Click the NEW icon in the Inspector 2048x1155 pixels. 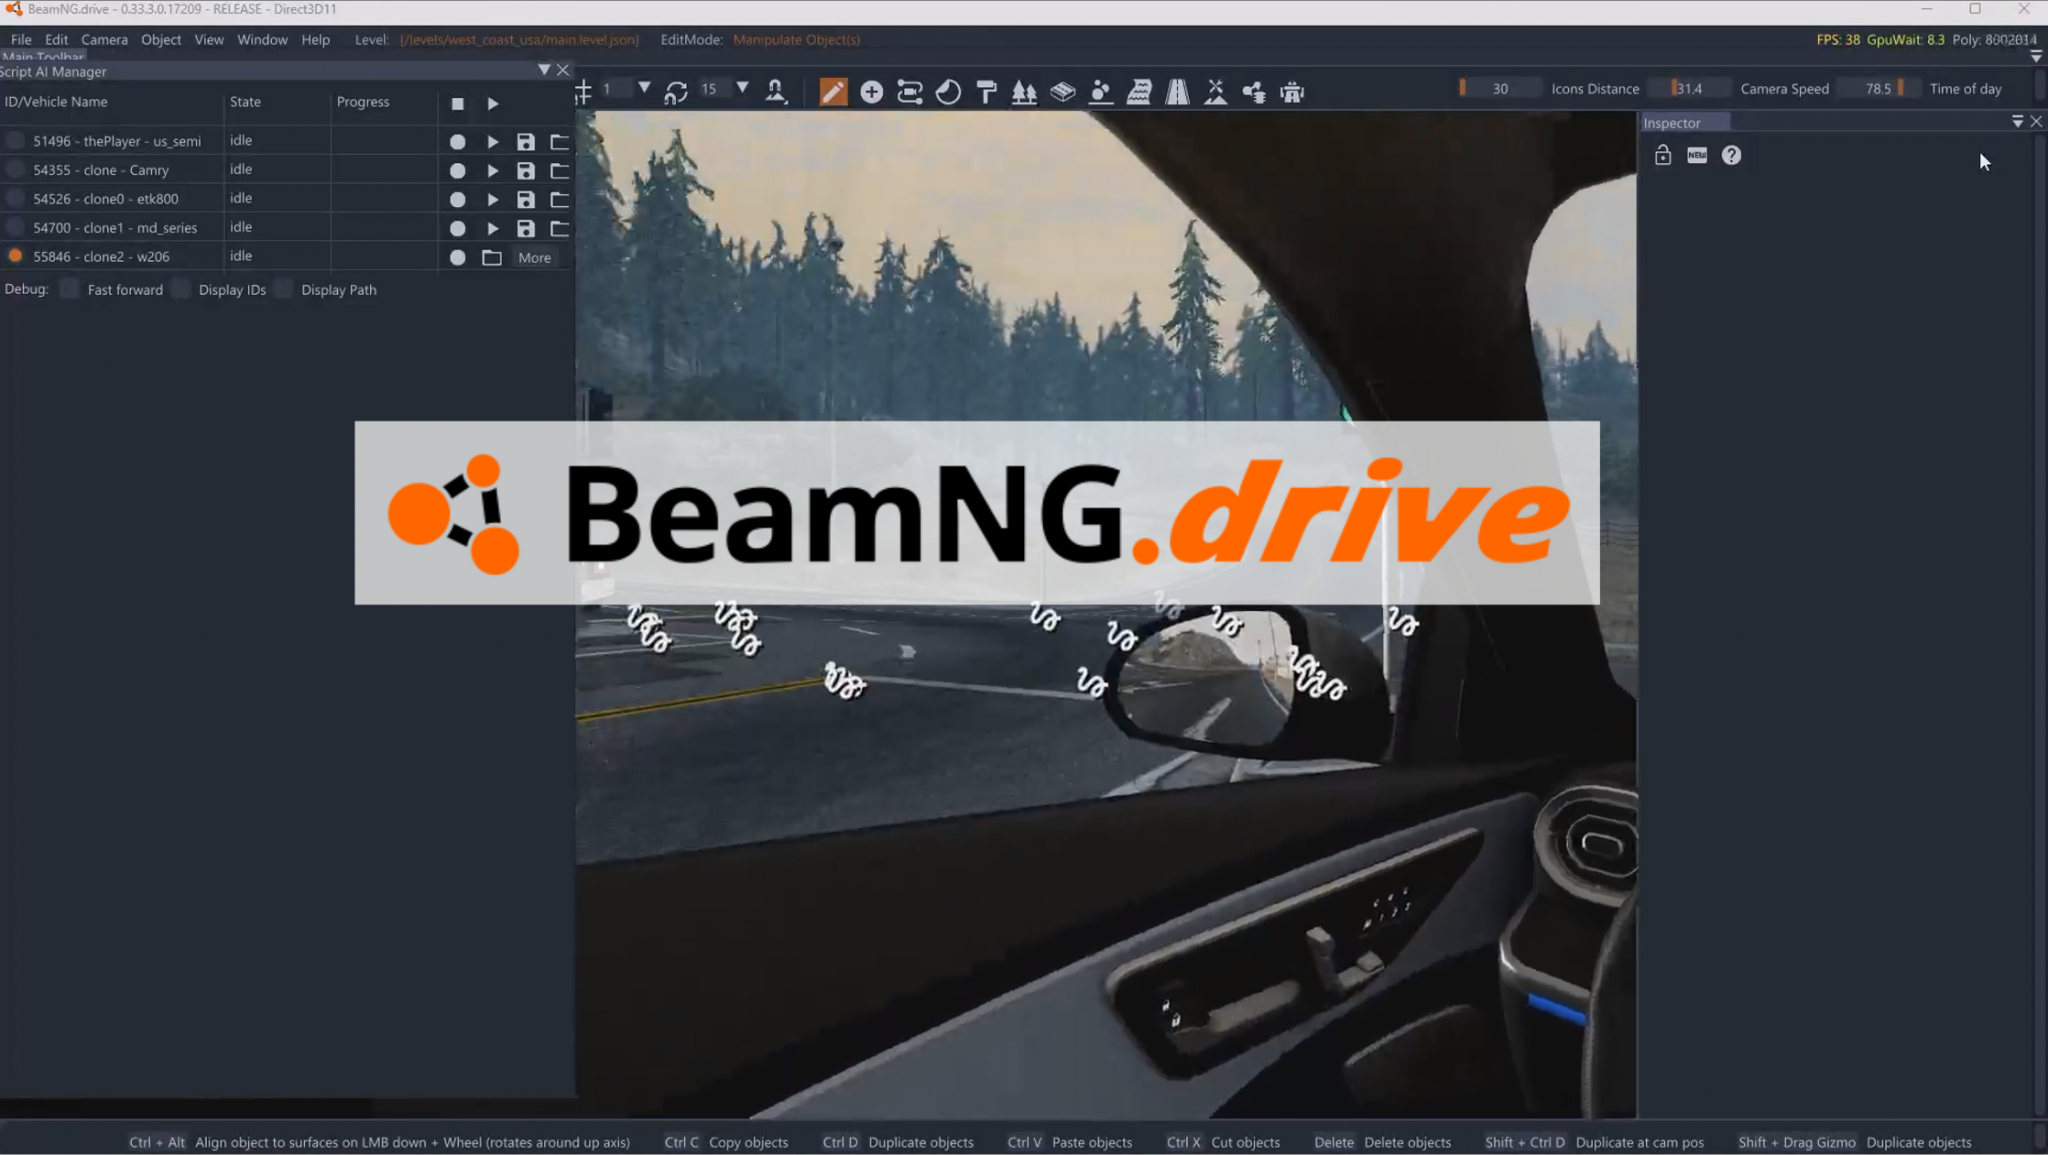coord(1696,155)
